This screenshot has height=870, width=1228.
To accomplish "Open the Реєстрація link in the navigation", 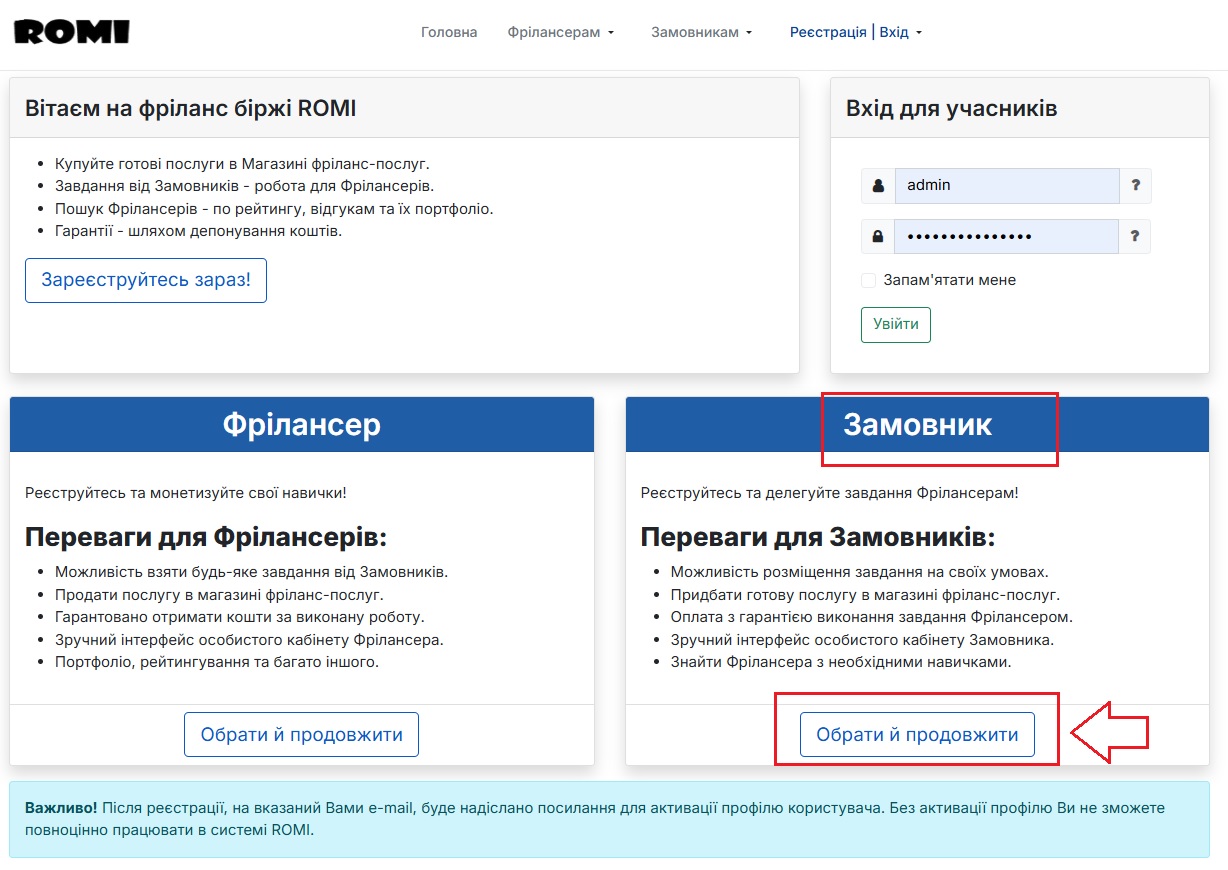I will coord(828,31).
